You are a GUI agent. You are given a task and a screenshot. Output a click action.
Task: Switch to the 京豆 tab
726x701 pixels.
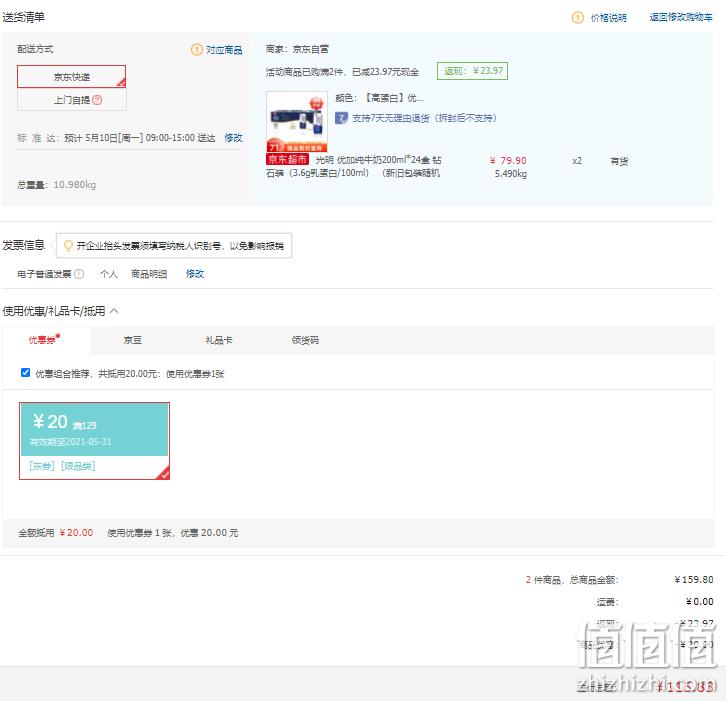[132, 340]
